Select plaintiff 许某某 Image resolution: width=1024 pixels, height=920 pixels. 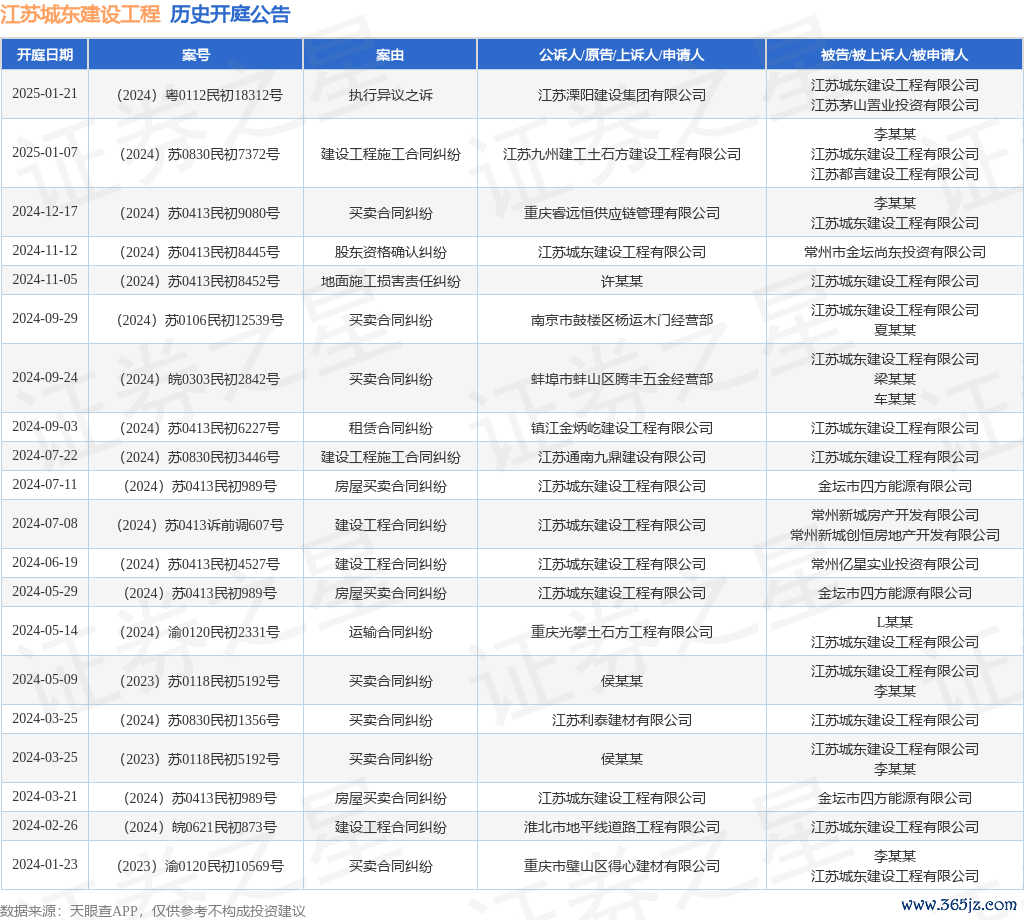coord(621,281)
